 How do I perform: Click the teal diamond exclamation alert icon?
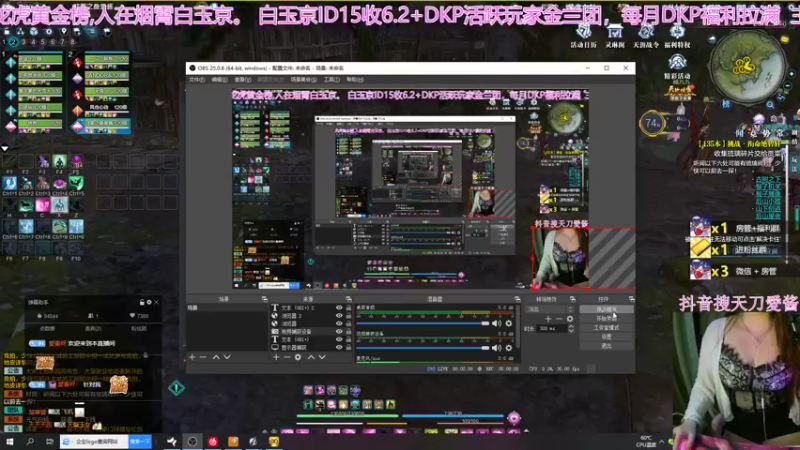coord(177,388)
